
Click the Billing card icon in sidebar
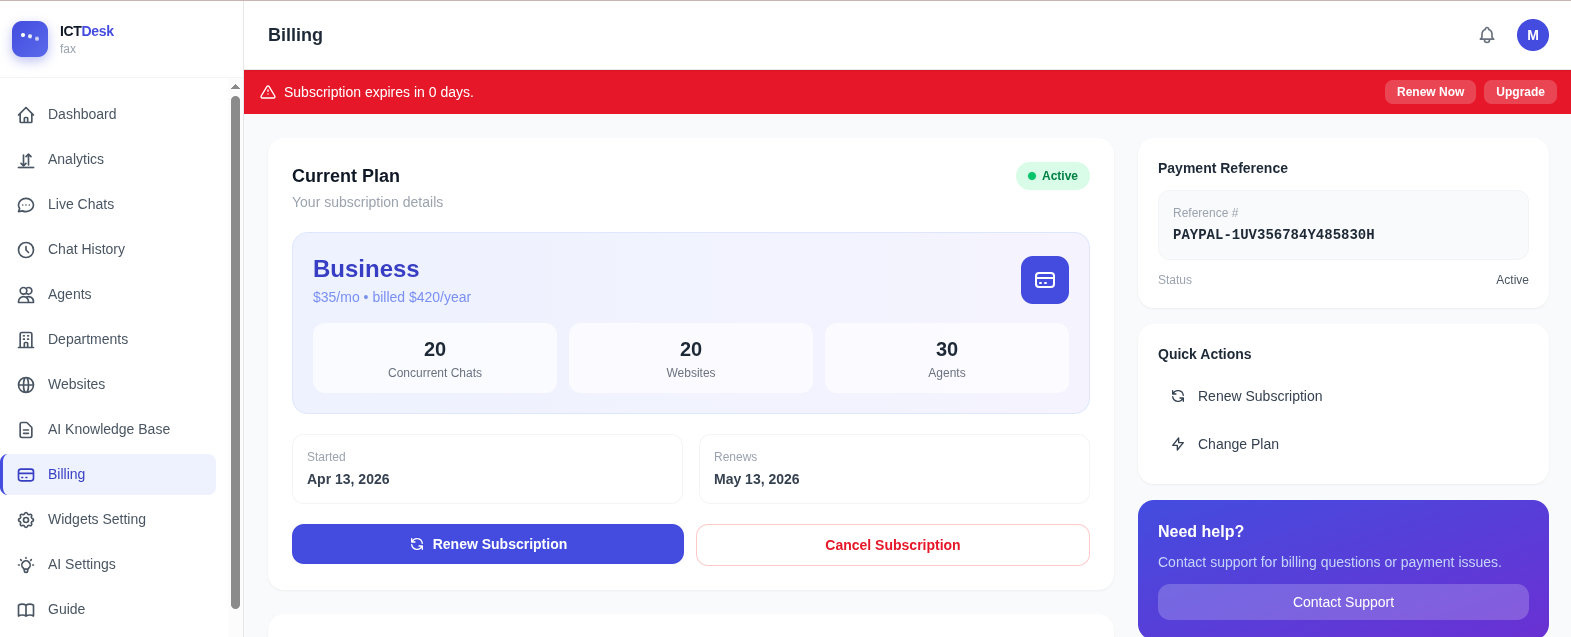(26, 475)
